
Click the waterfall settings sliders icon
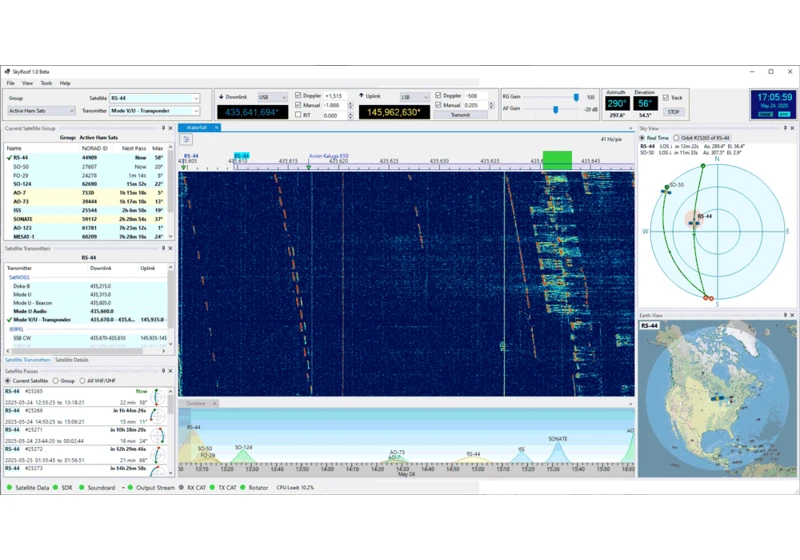point(186,139)
